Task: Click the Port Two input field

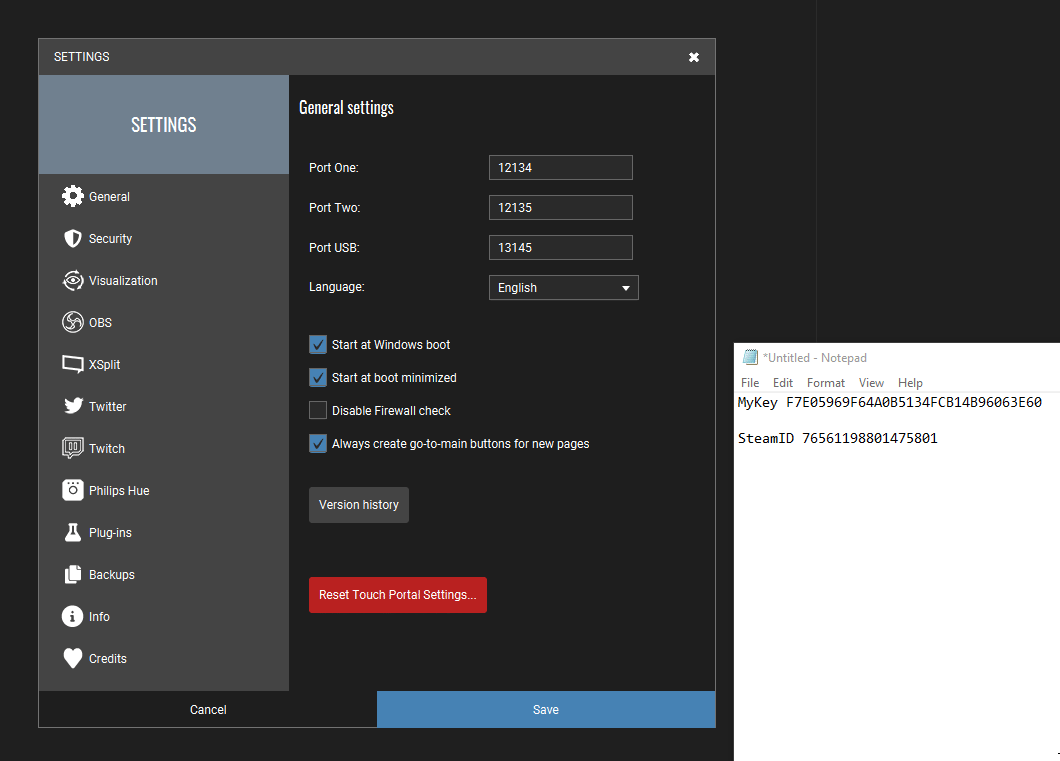Action: (560, 207)
